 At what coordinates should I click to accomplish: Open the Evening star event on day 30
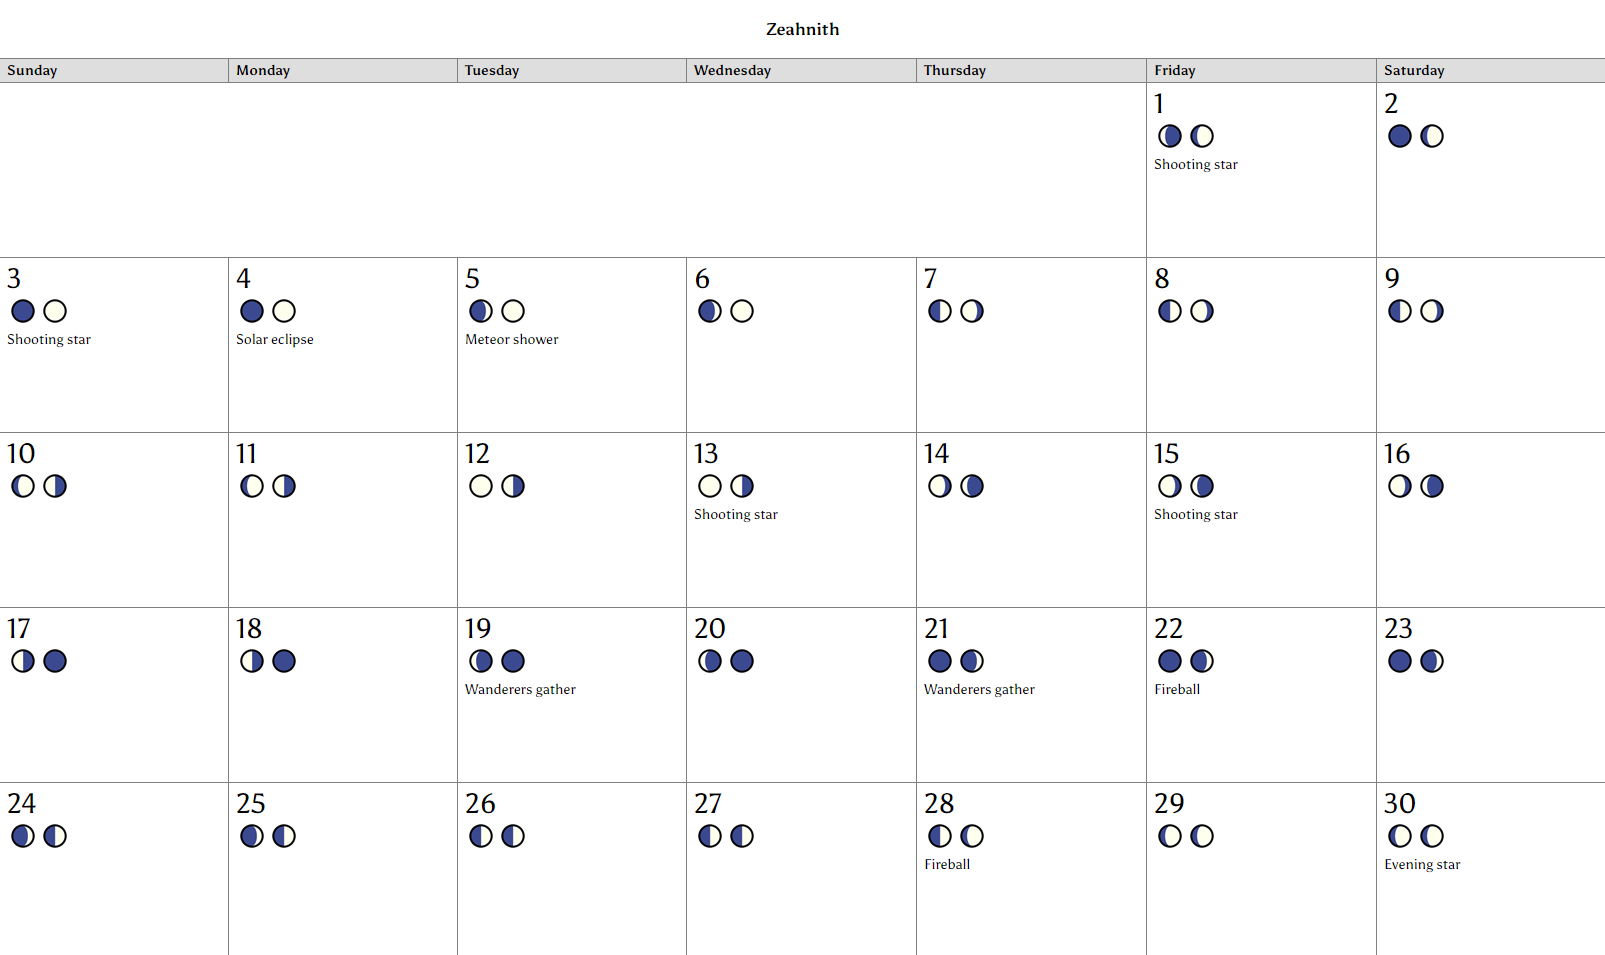pos(1422,864)
